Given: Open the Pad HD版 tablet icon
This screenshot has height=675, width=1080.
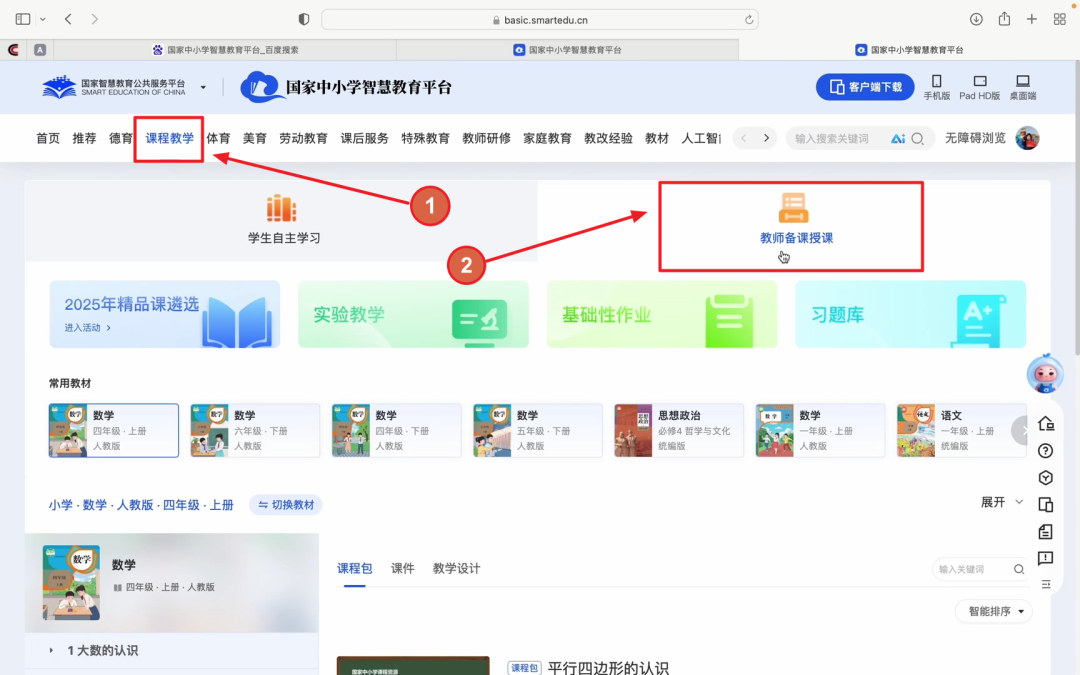Looking at the screenshot, I should pos(979,85).
